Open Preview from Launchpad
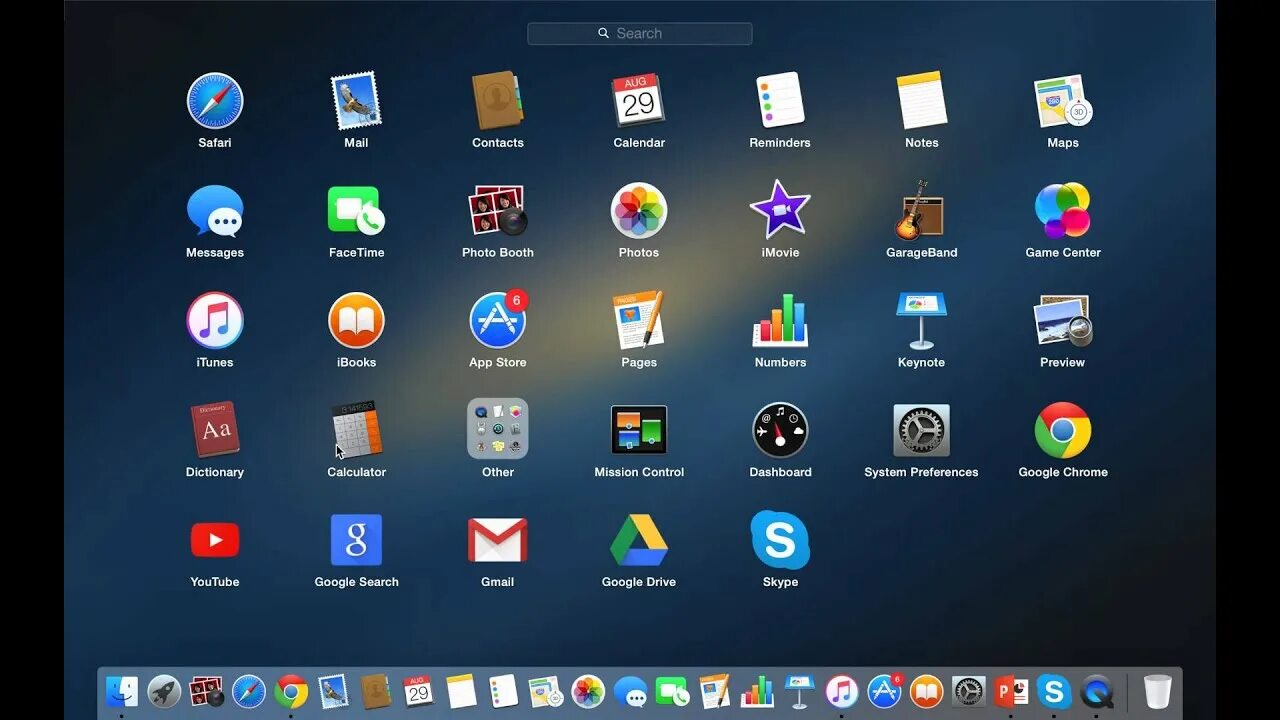 pos(1063,321)
